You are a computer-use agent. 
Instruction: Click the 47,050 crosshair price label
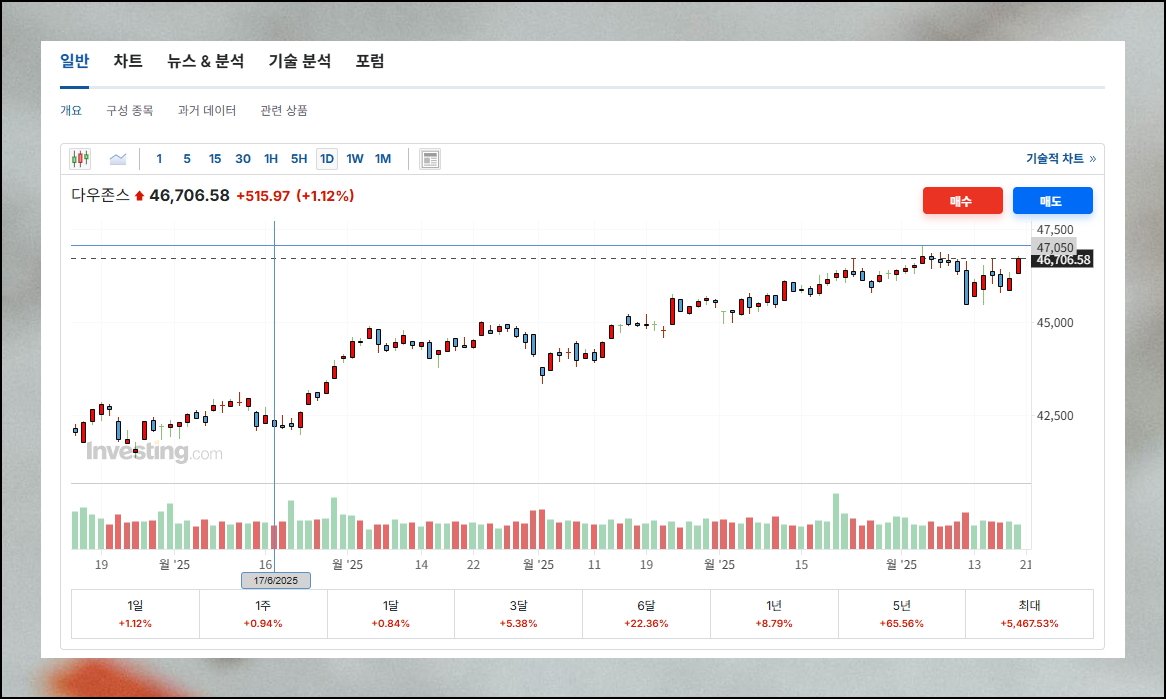[1054, 247]
